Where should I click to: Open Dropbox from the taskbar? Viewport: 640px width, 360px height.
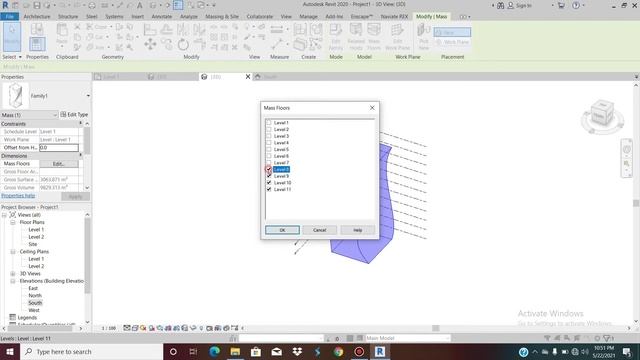pyautogui.click(x=297, y=351)
